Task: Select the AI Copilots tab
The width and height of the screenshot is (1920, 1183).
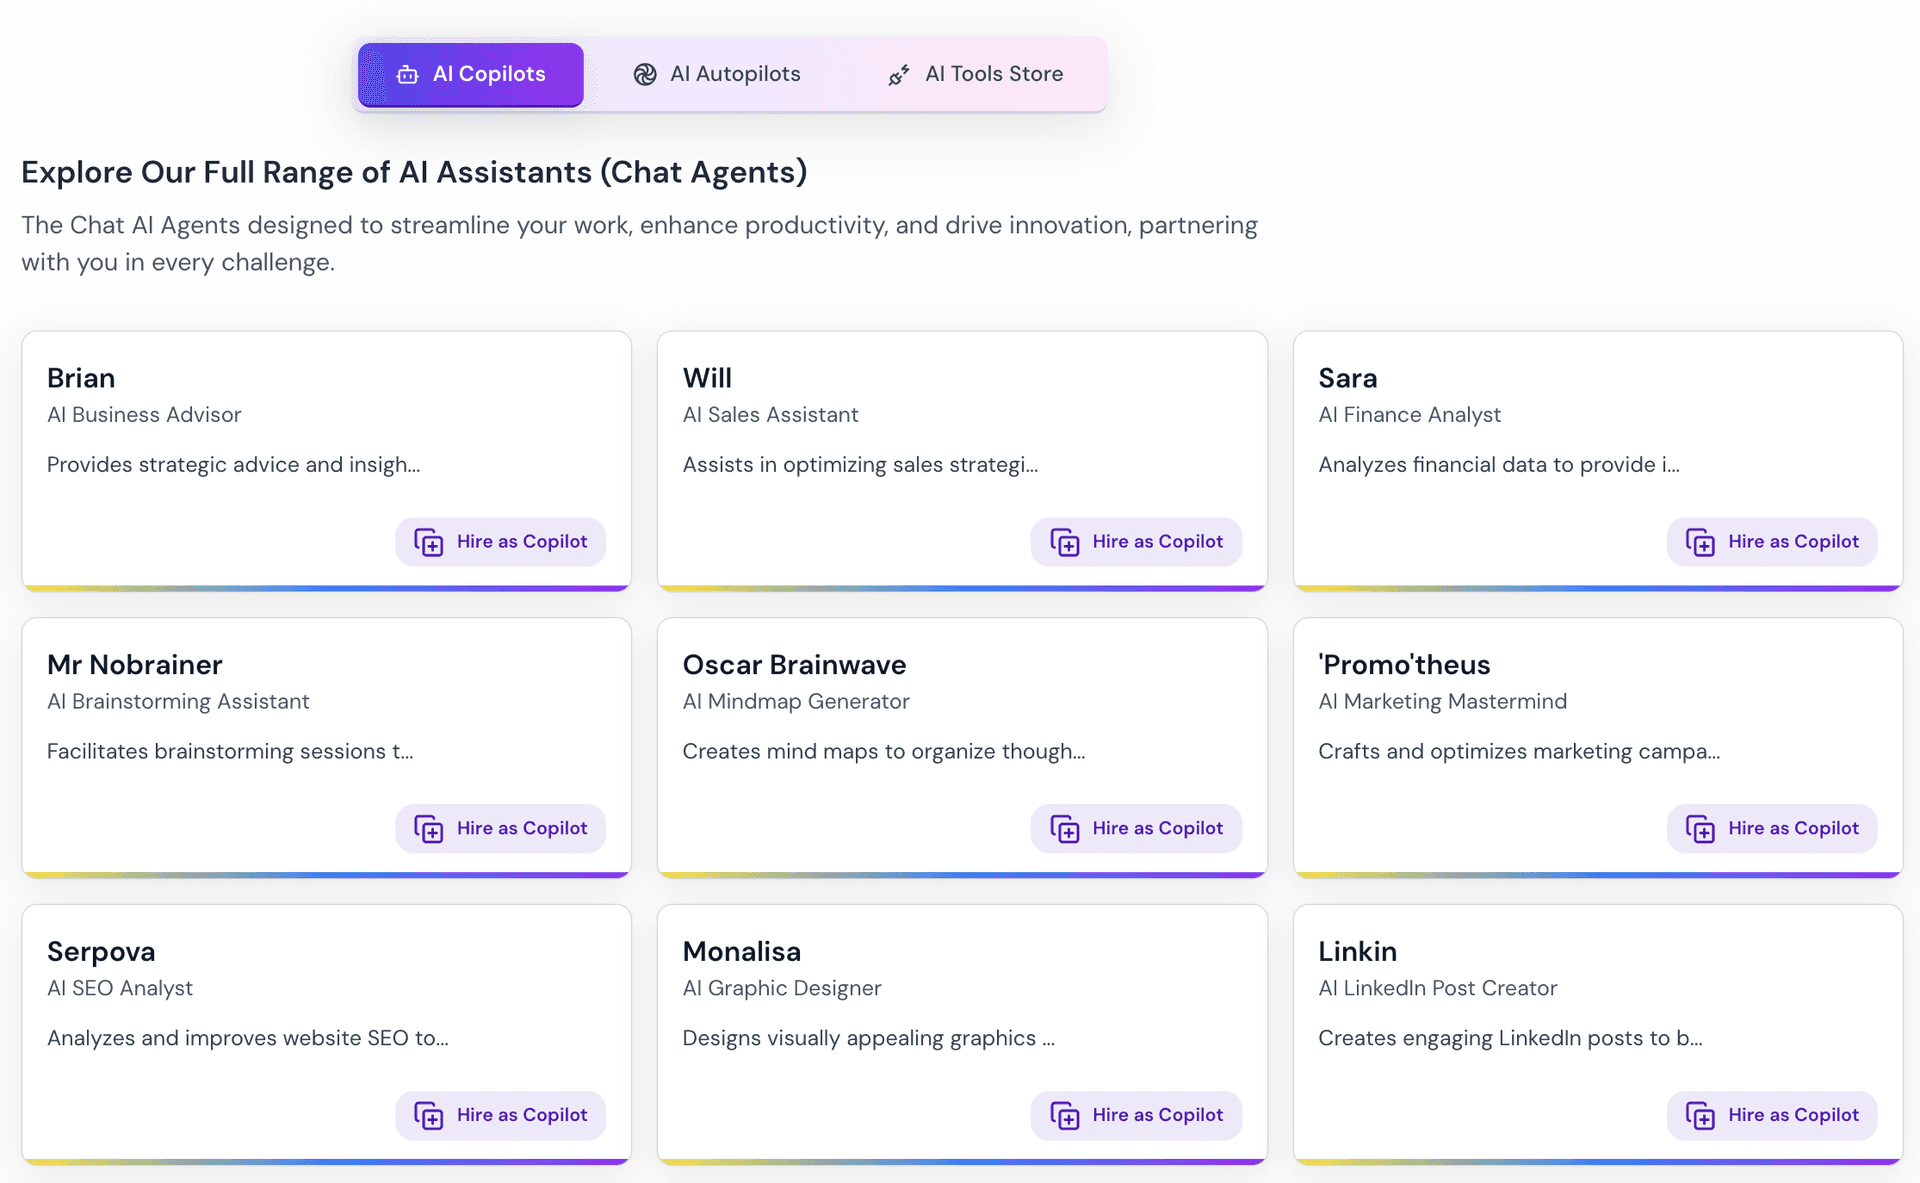Action: click(x=470, y=74)
